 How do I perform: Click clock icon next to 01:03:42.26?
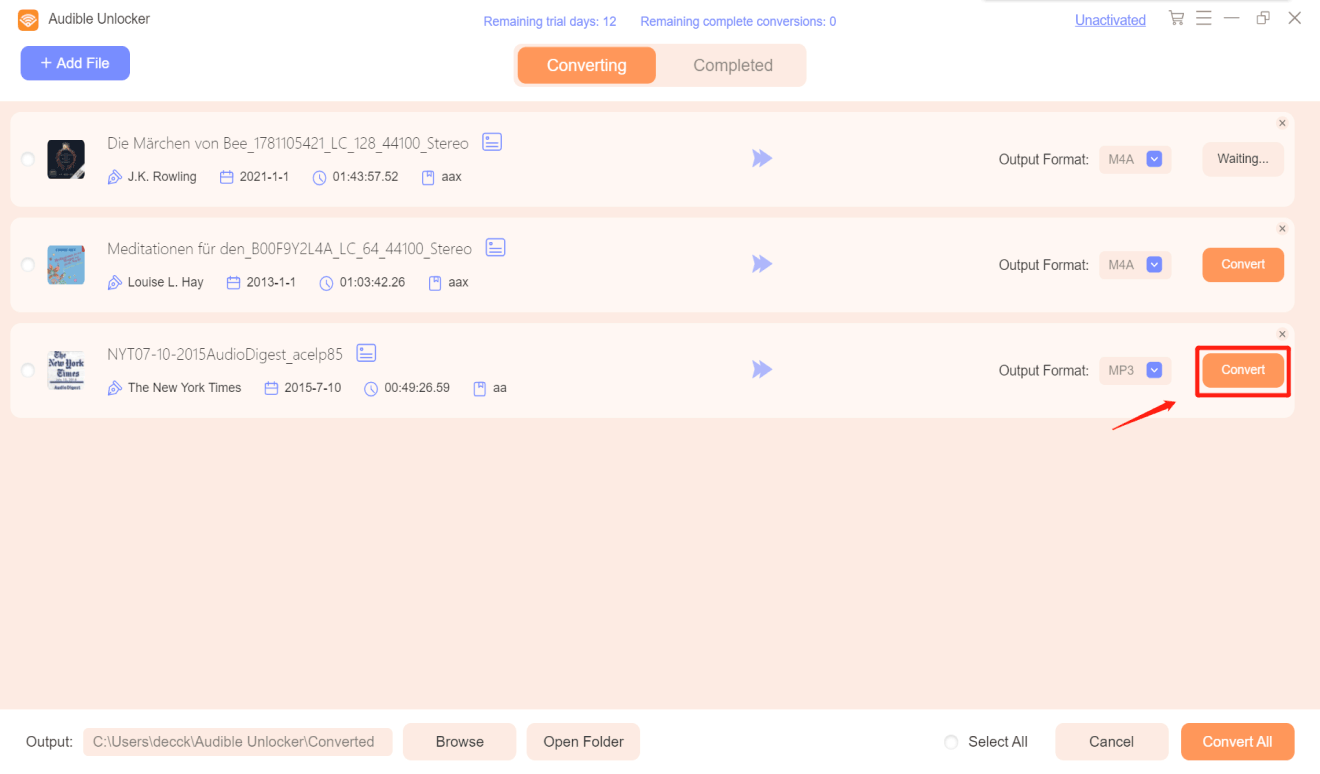click(326, 283)
